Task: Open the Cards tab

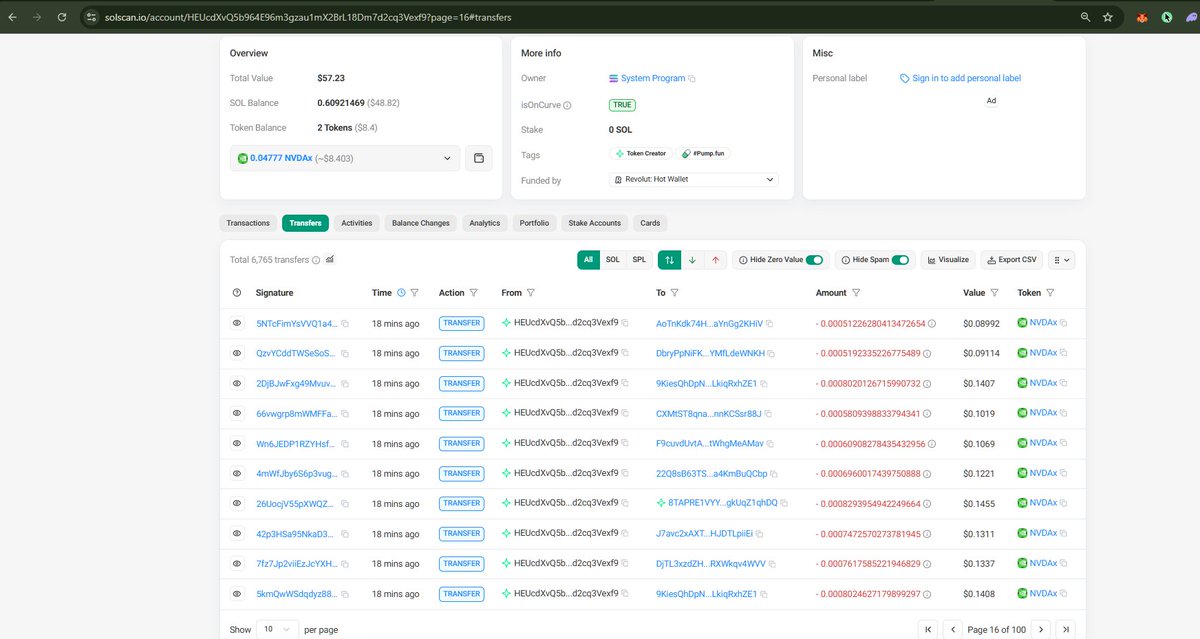Action: coord(650,223)
